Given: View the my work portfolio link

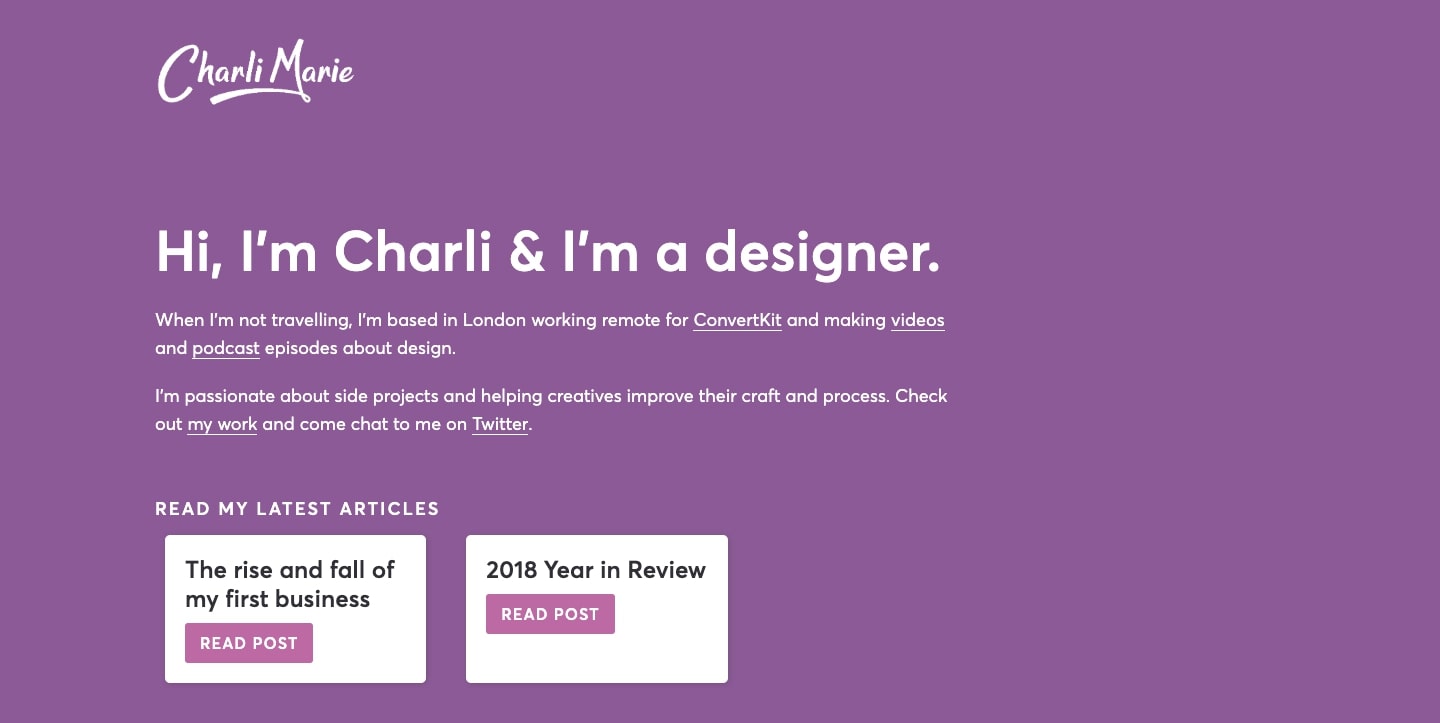Looking at the screenshot, I should click(x=222, y=424).
